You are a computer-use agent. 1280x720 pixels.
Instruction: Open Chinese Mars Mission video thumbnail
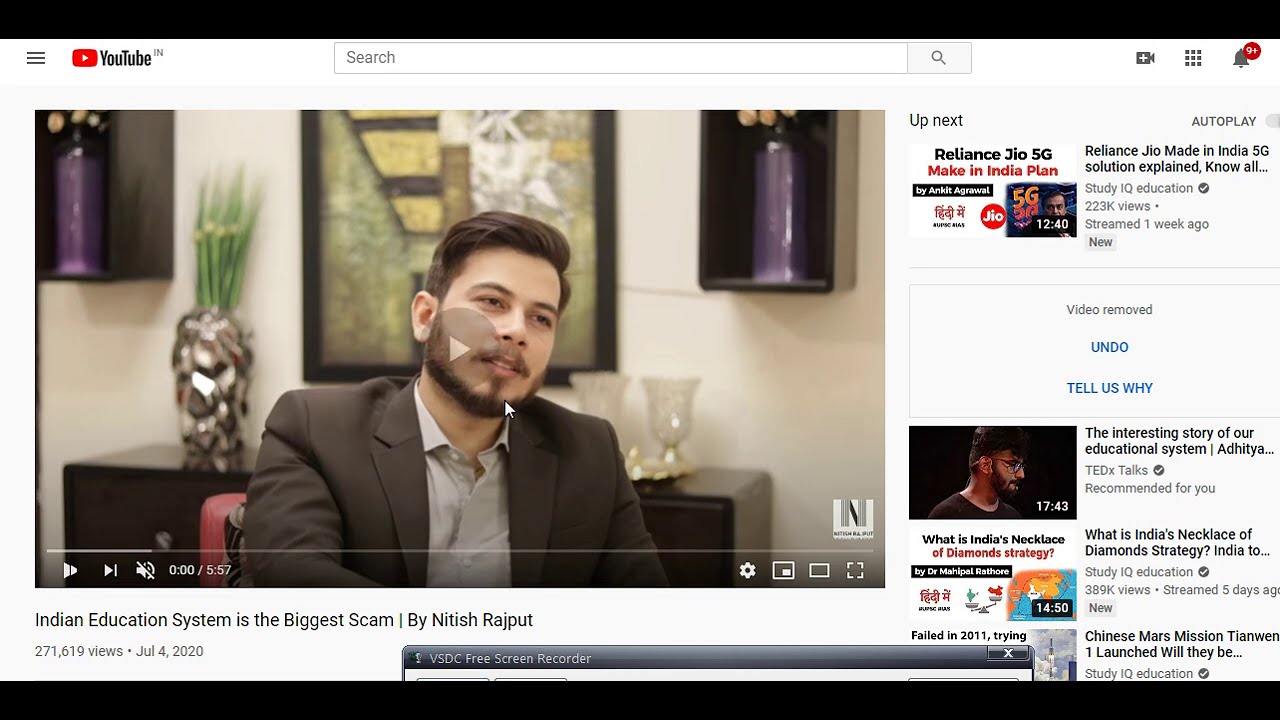[993, 655]
